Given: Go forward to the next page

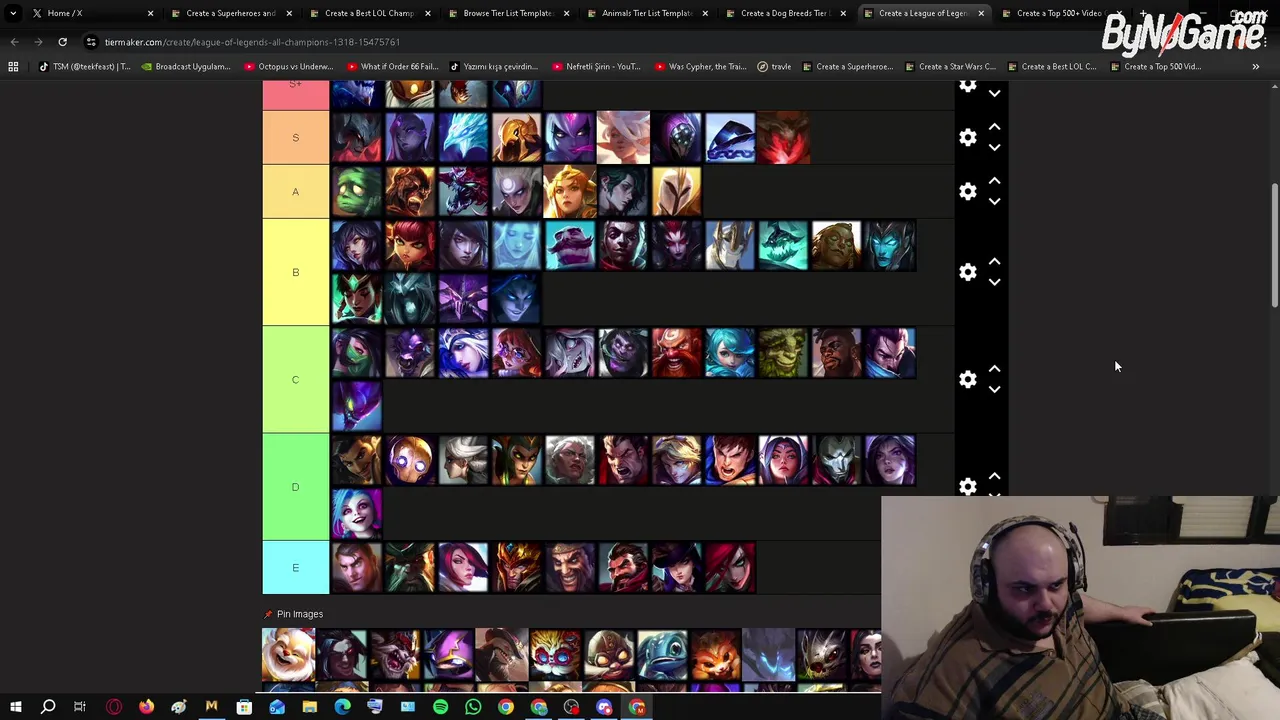Looking at the screenshot, I should 38,42.
